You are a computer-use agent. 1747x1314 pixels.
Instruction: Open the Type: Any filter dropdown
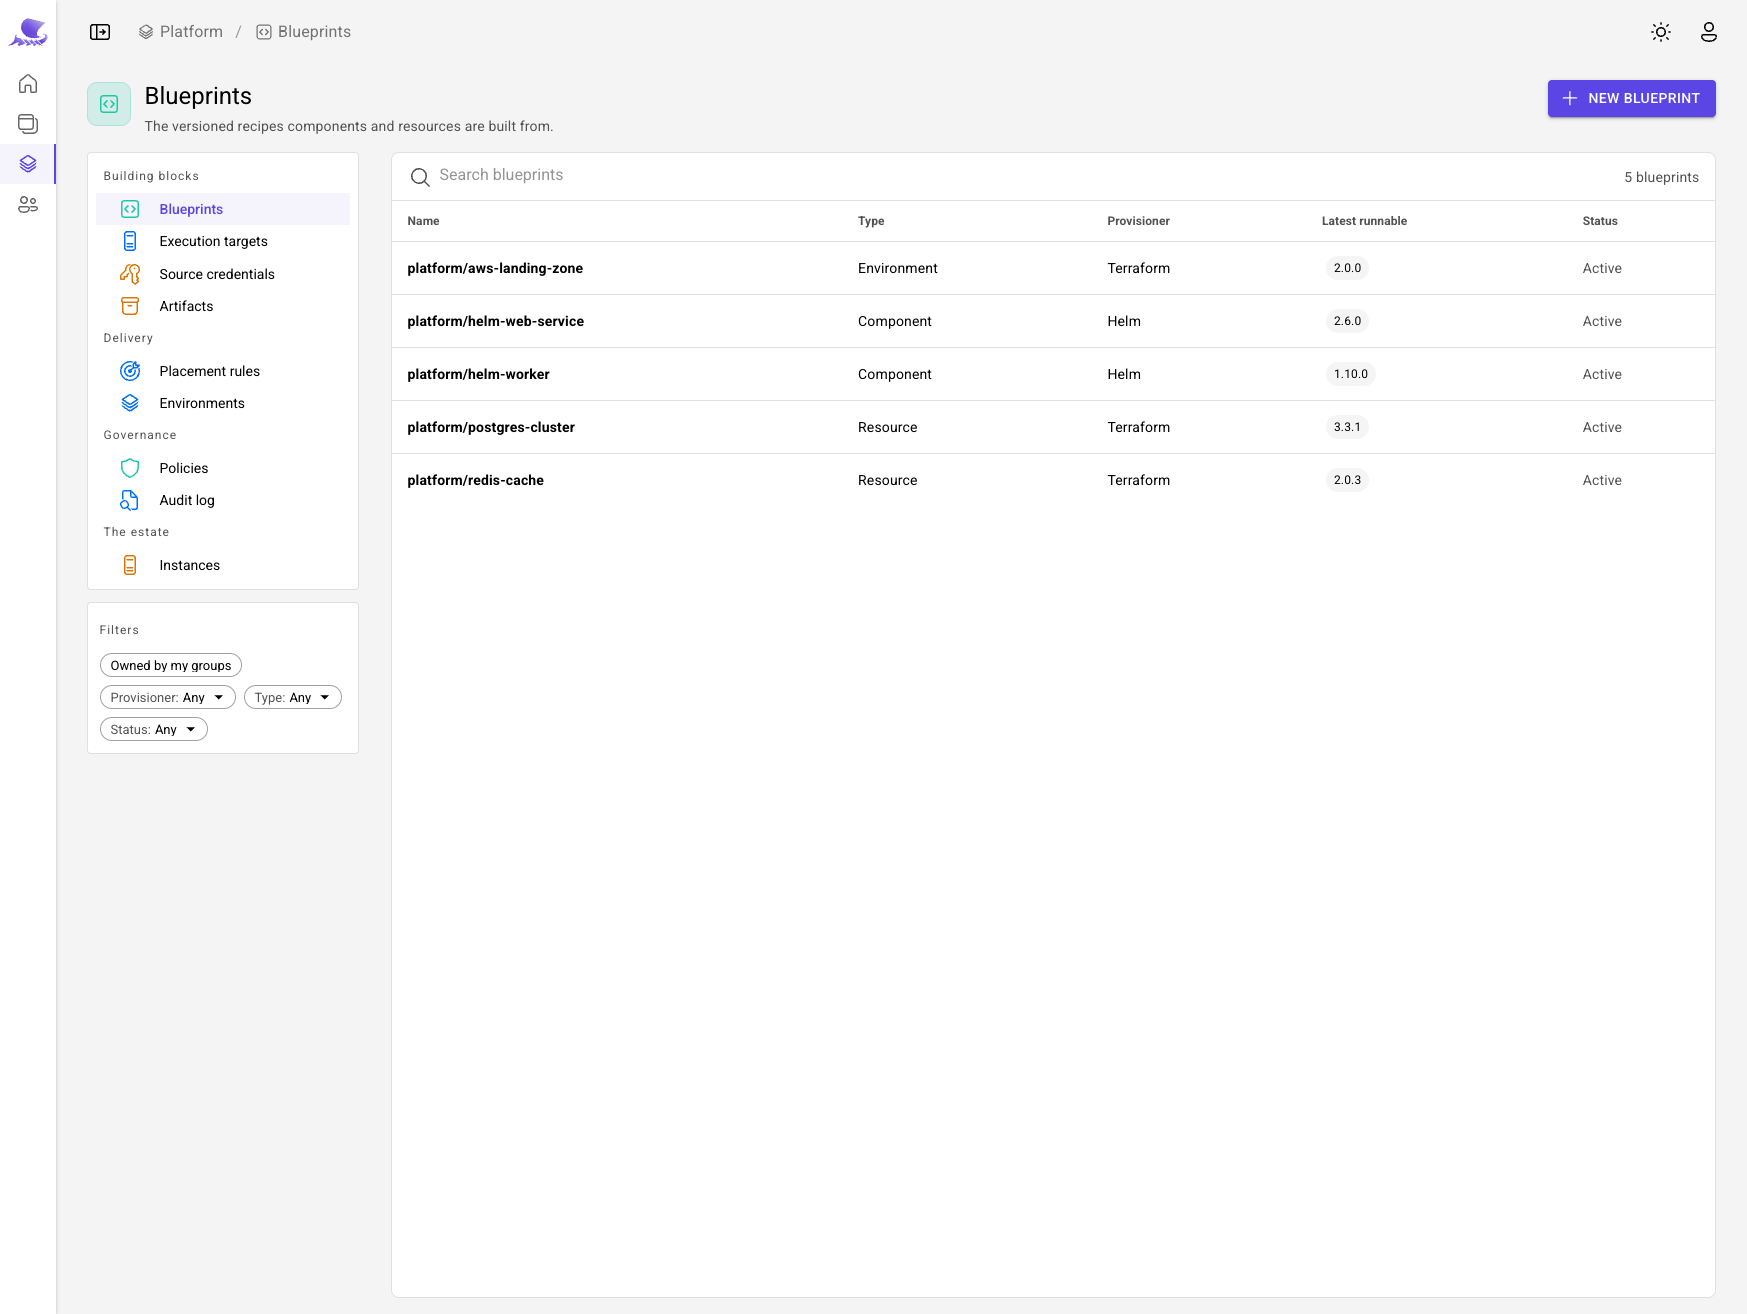(293, 697)
